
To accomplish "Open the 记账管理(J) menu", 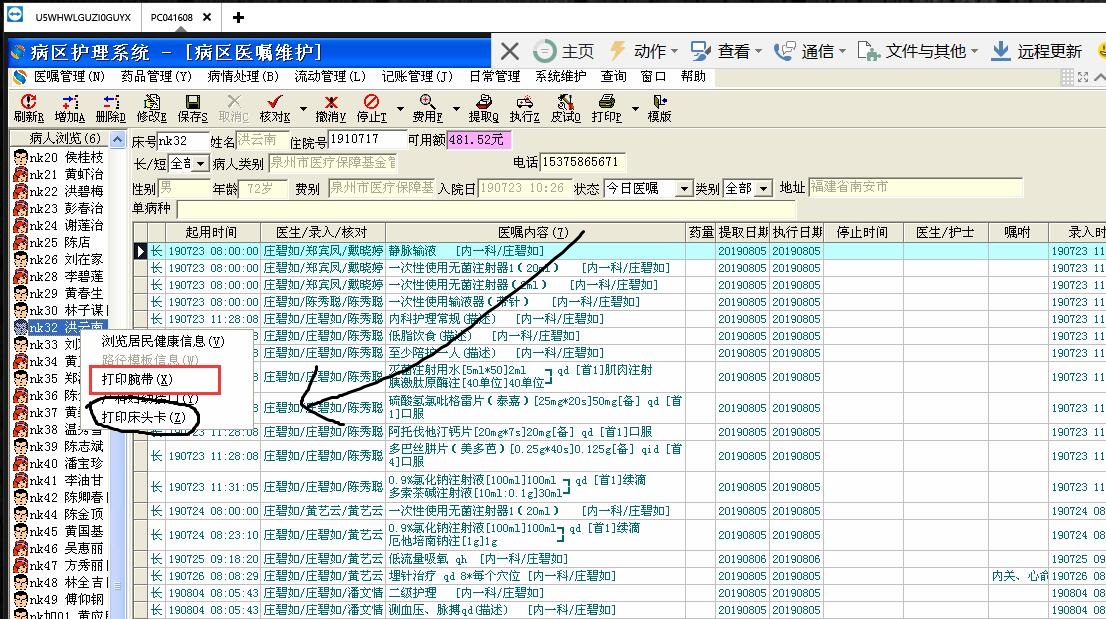I will [x=417, y=76].
